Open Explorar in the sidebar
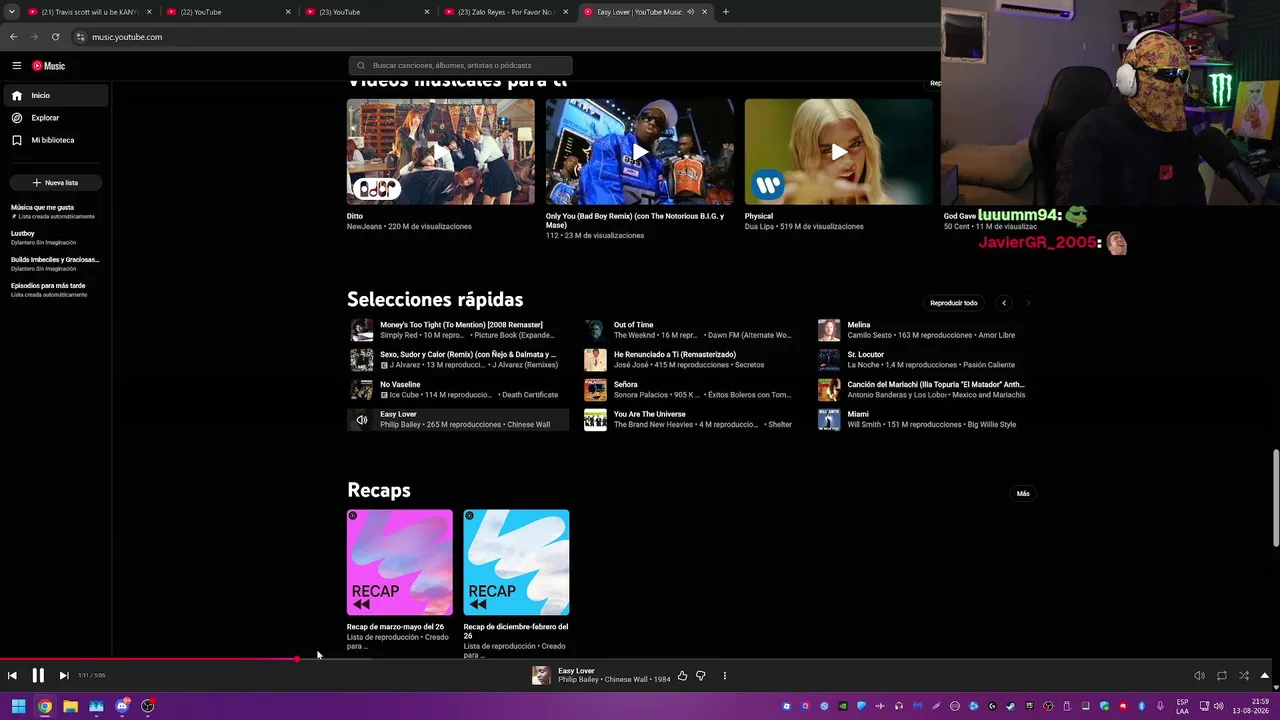 pos(56,118)
